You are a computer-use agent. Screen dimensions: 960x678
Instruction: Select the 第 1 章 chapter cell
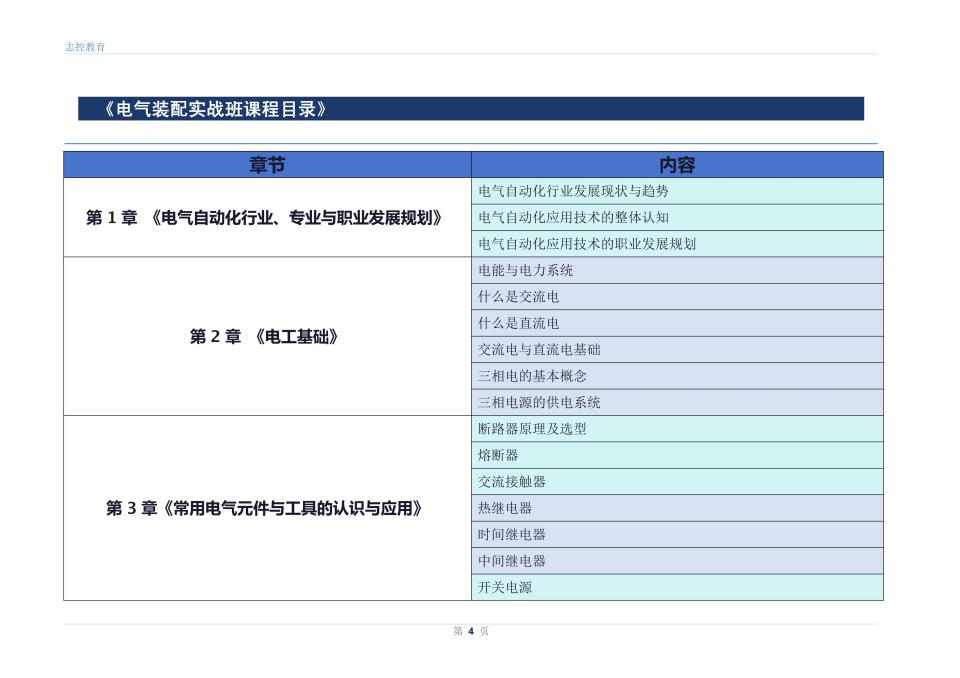pos(268,217)
